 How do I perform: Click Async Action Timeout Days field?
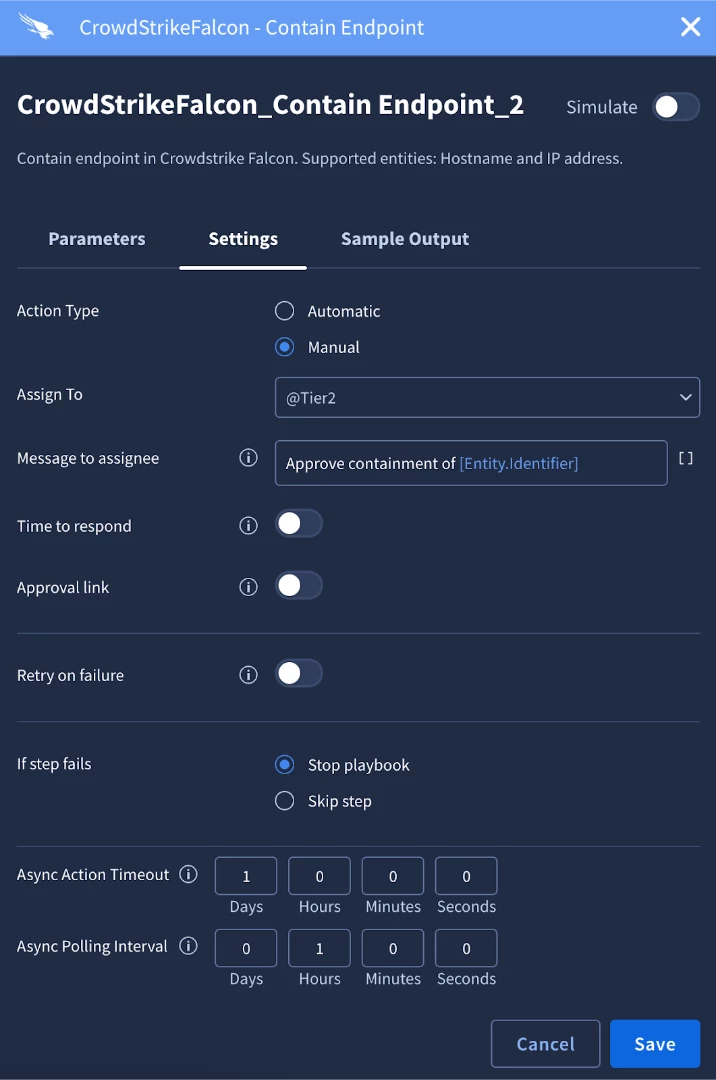click(x=246, y=876)
